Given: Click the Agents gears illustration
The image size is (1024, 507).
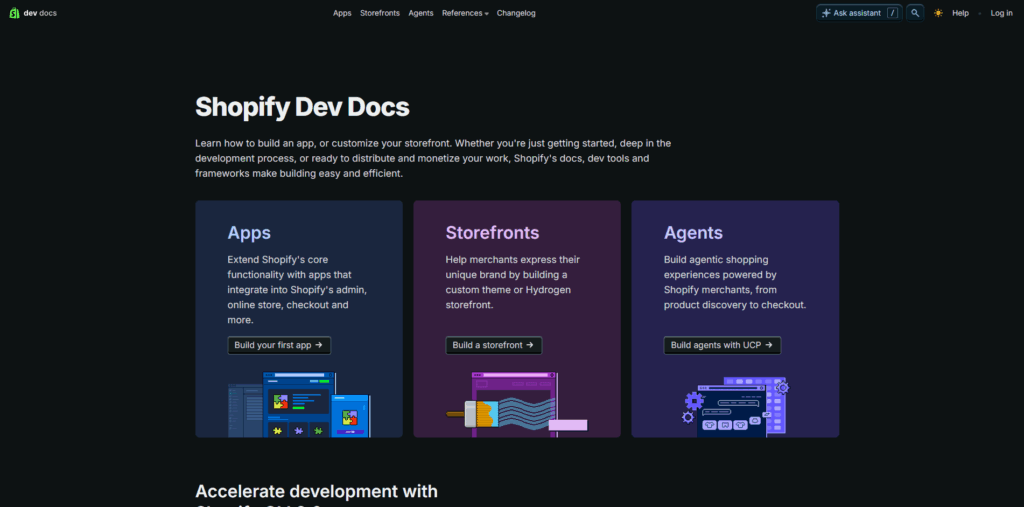Looking at the screenshot, I should pos(735,406).
